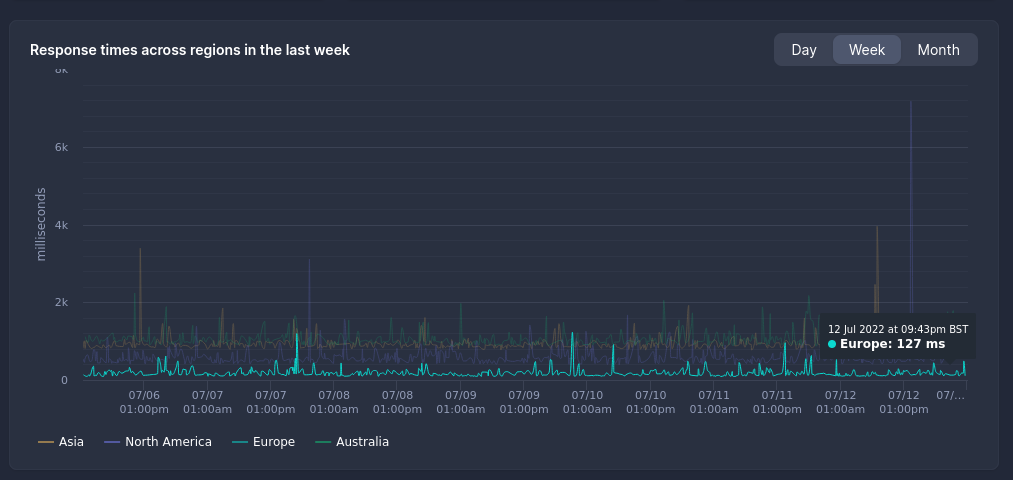Click the 0 y-axis label
This screenshot has width=1013, height=480.
pyautogui.click(x=64, y=380)
